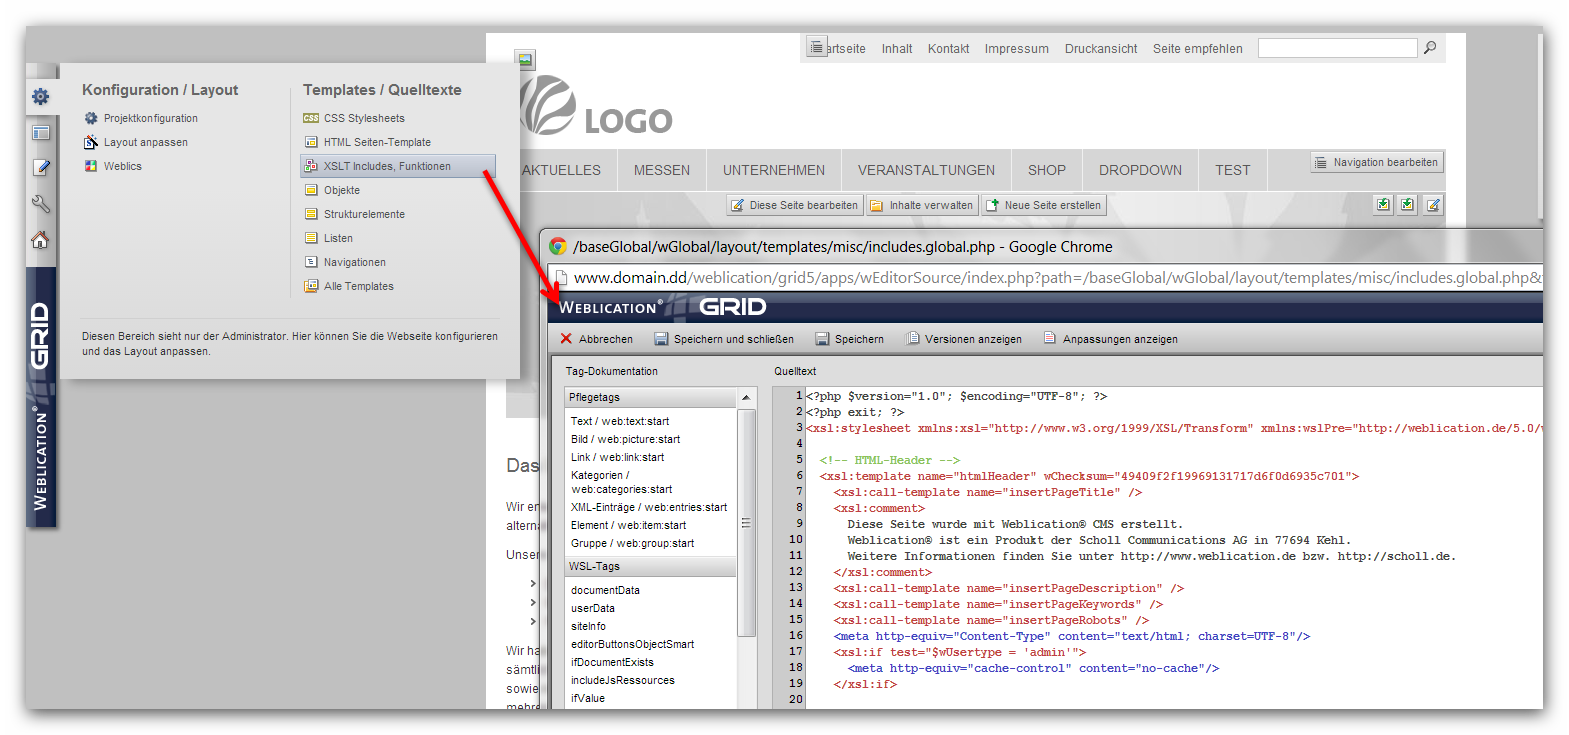This screenshot has width=1569, height=735.
Task: Click the CSS Stylesheets icon
Action: [311, 118]
